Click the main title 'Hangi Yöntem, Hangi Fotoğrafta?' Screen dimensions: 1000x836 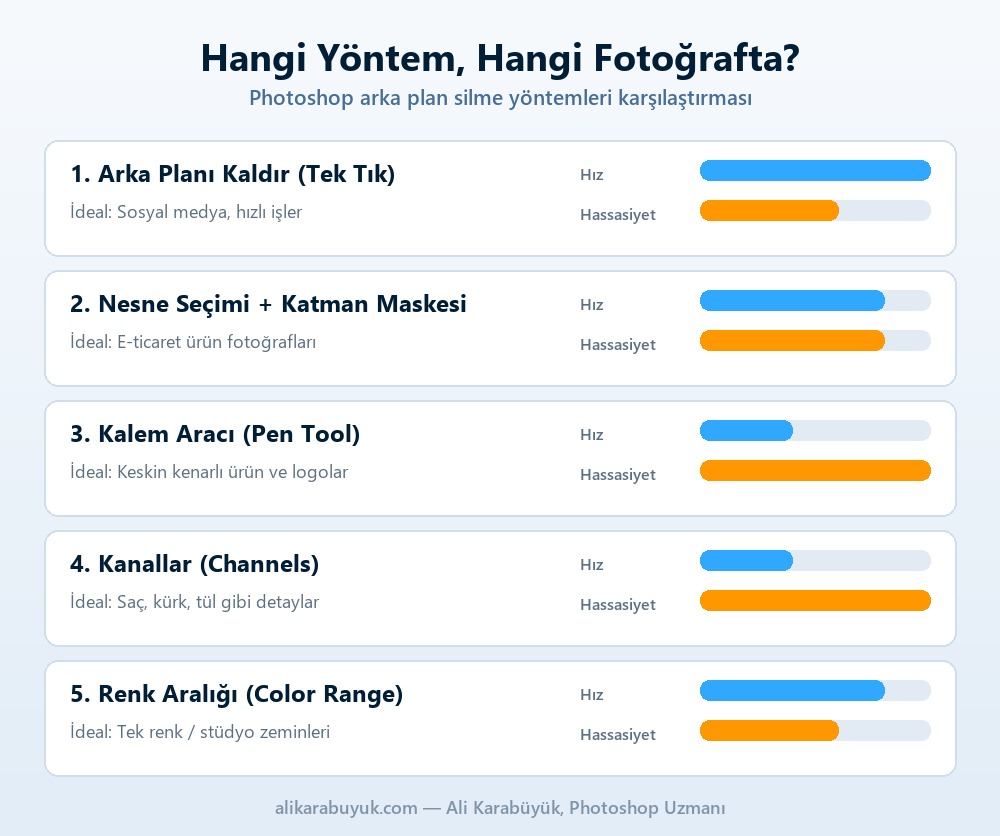[500, 59]
